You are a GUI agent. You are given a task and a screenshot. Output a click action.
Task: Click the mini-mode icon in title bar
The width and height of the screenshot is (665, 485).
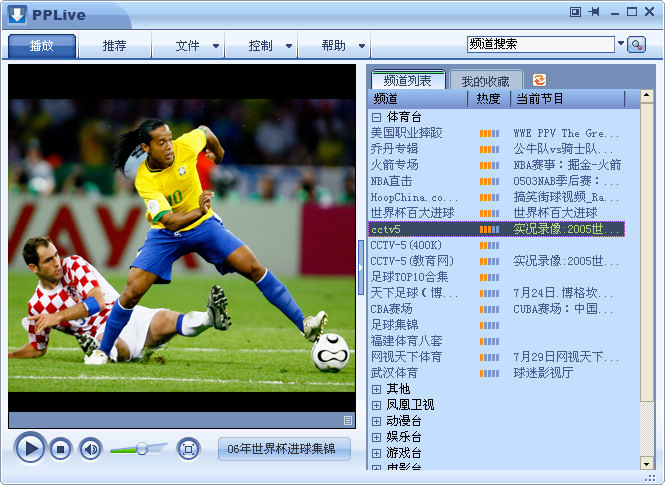575,12
